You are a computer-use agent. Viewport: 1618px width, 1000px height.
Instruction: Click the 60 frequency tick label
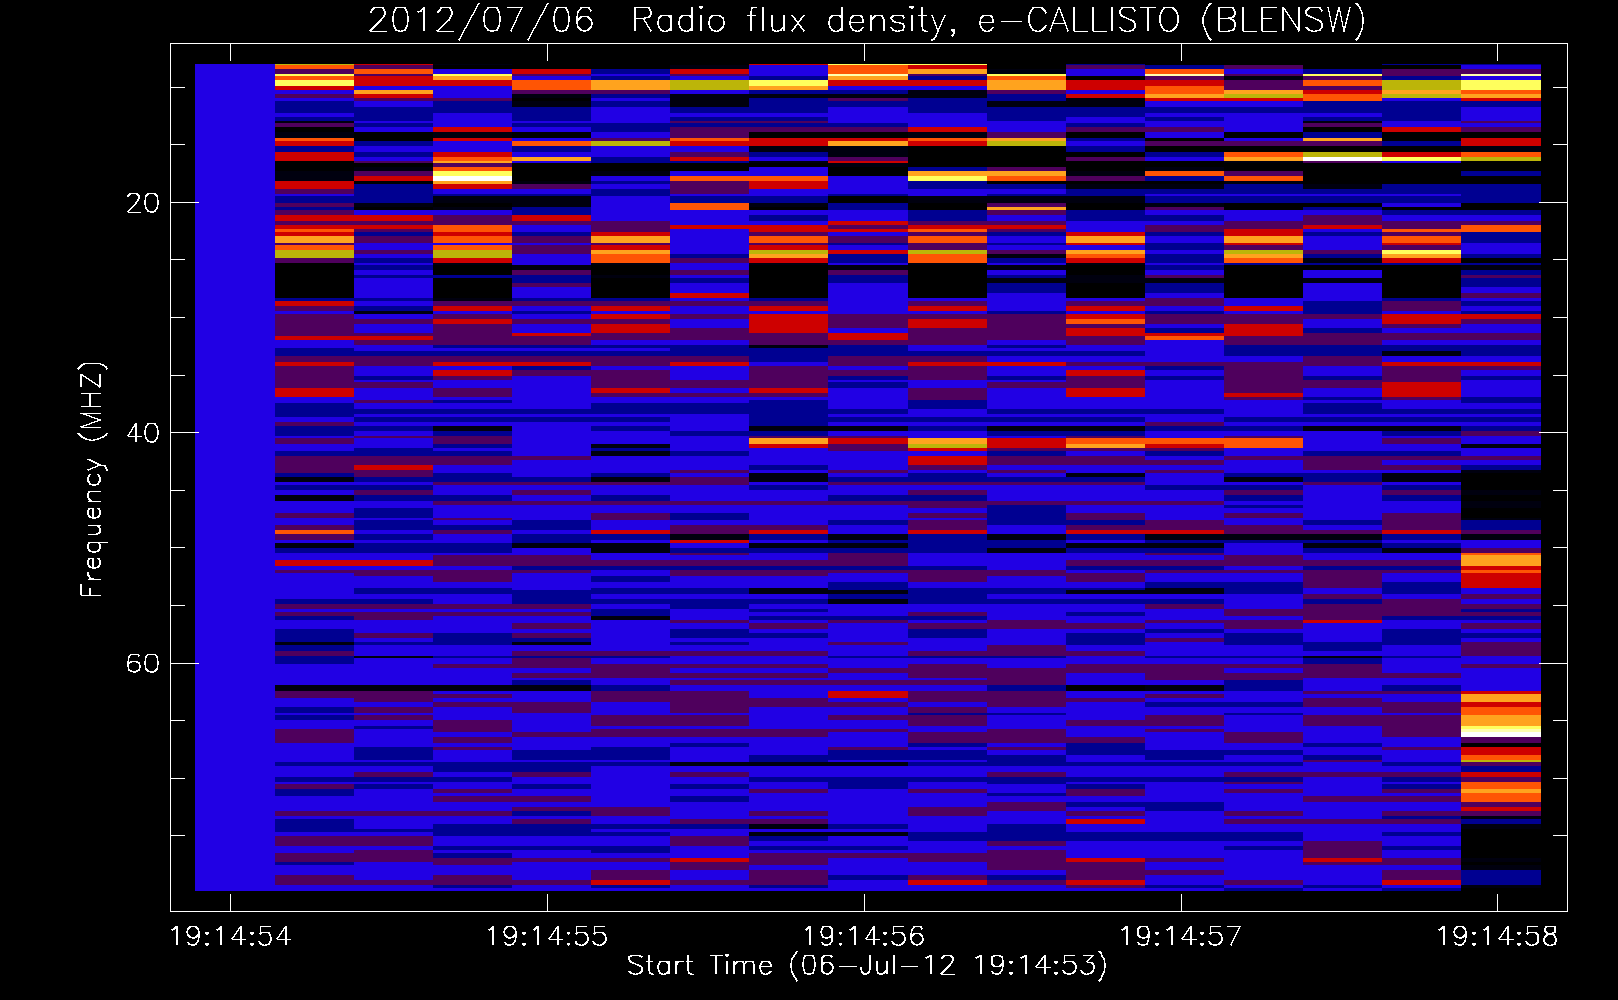click(142, 664)
